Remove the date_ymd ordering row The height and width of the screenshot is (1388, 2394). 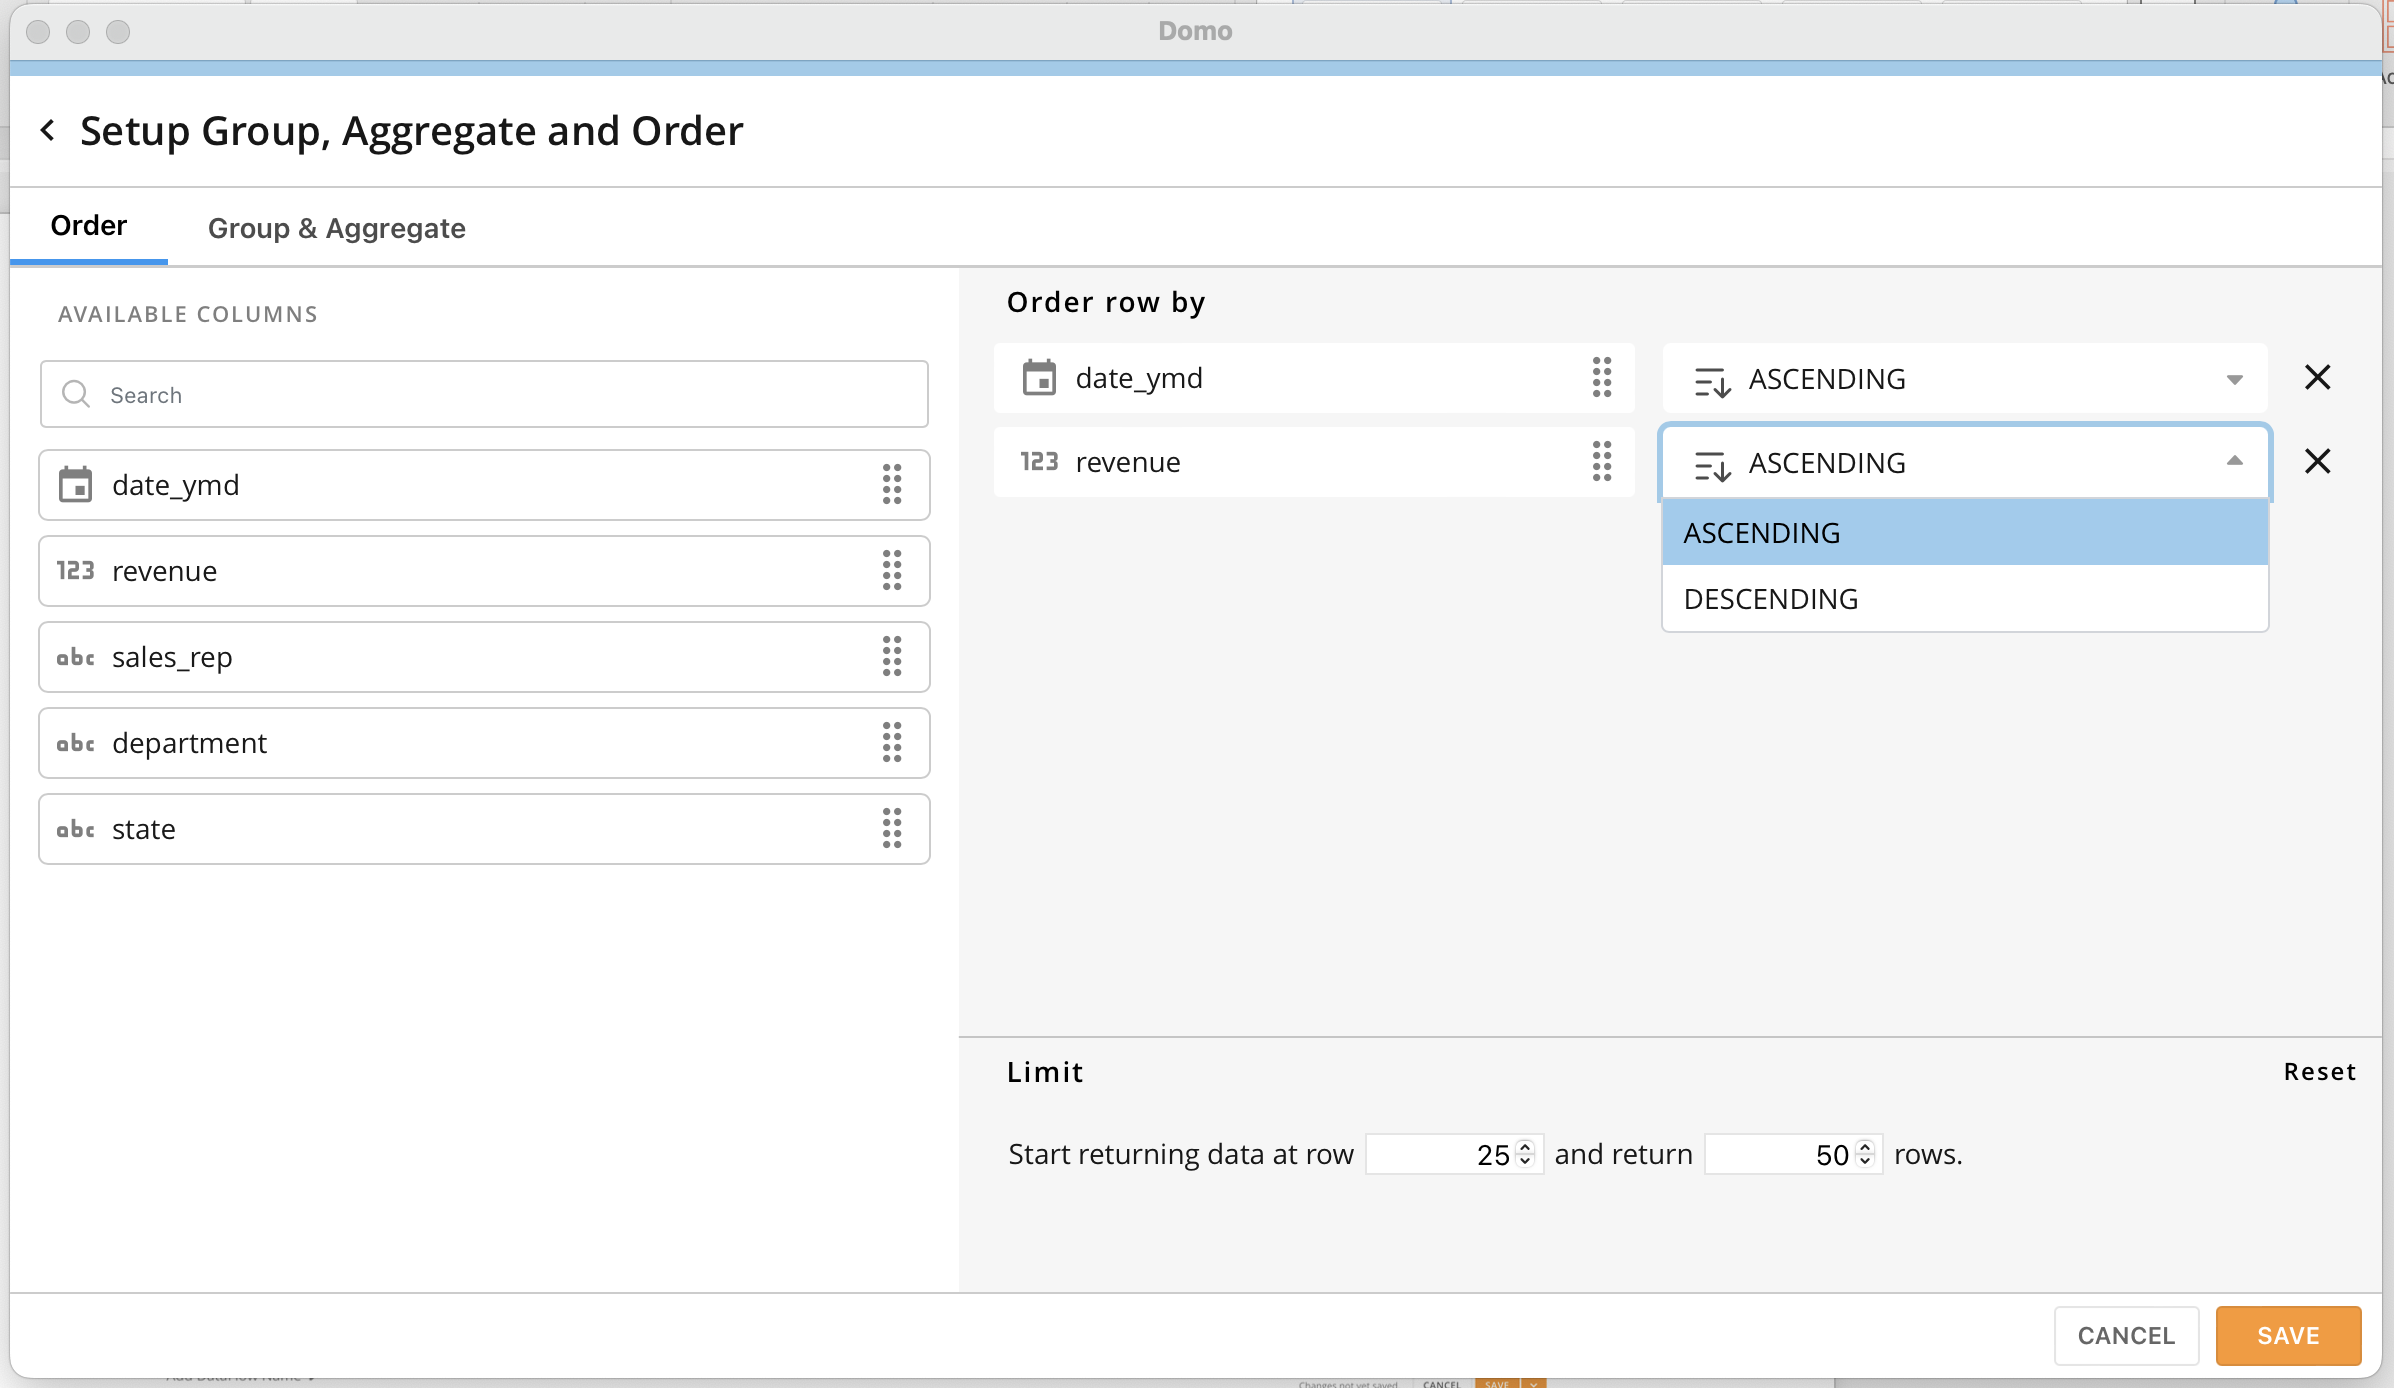(x=2317, y=378)
